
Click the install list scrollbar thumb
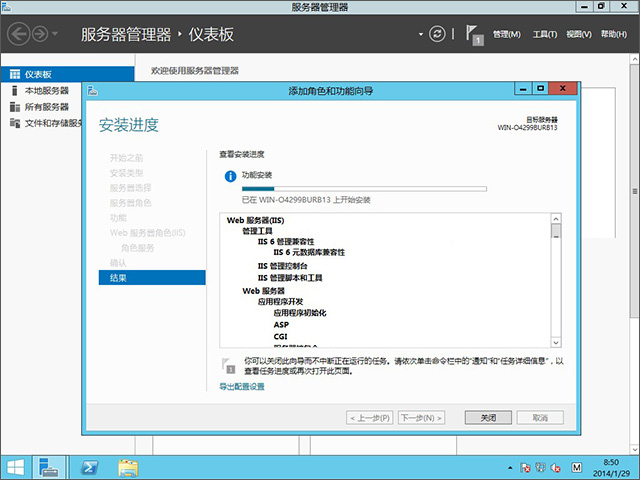(x=556, y=231)
